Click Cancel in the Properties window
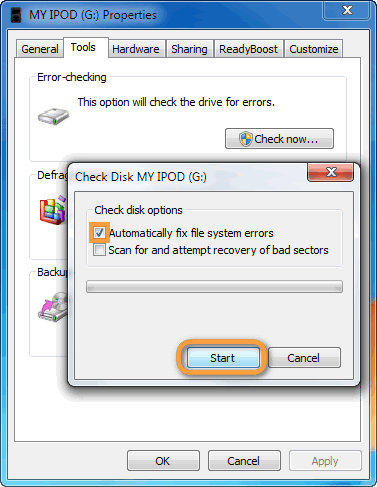 [244, 461]
